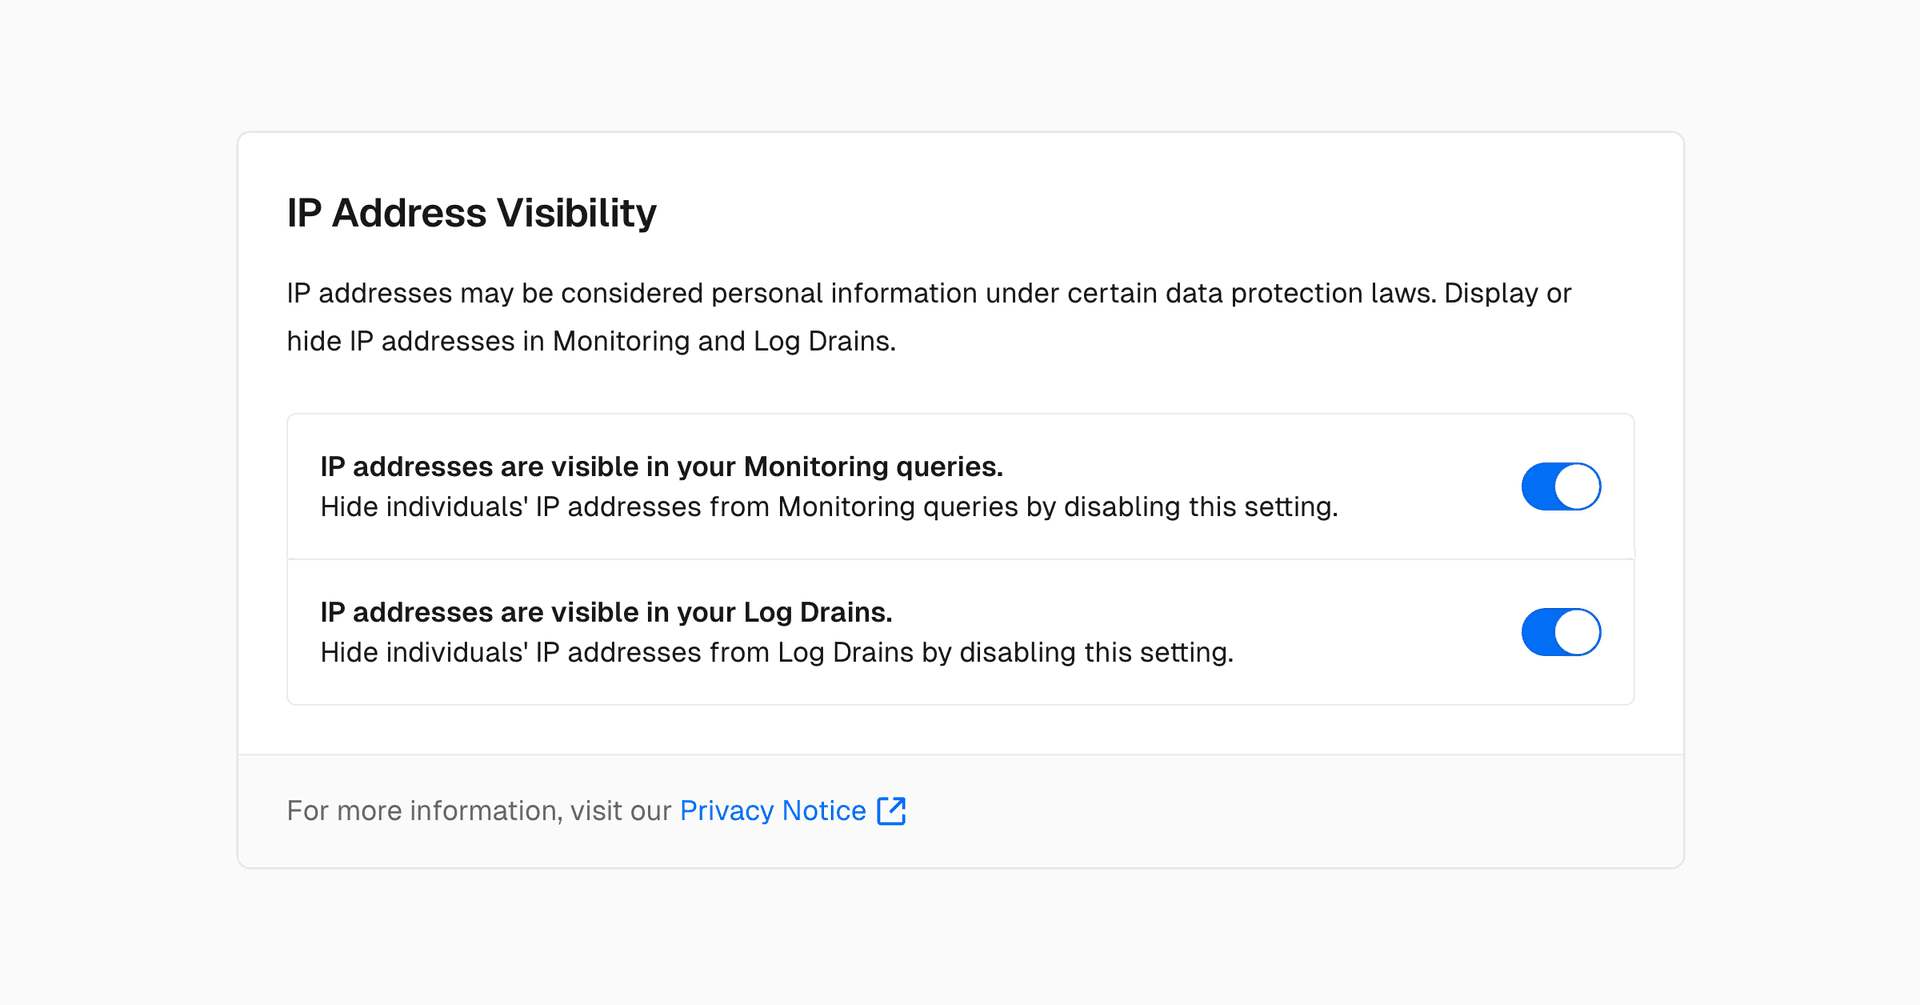Screen dimensions: 1920x1005
Task: Select the bold Log Drains label text
Action: (606, 612)
